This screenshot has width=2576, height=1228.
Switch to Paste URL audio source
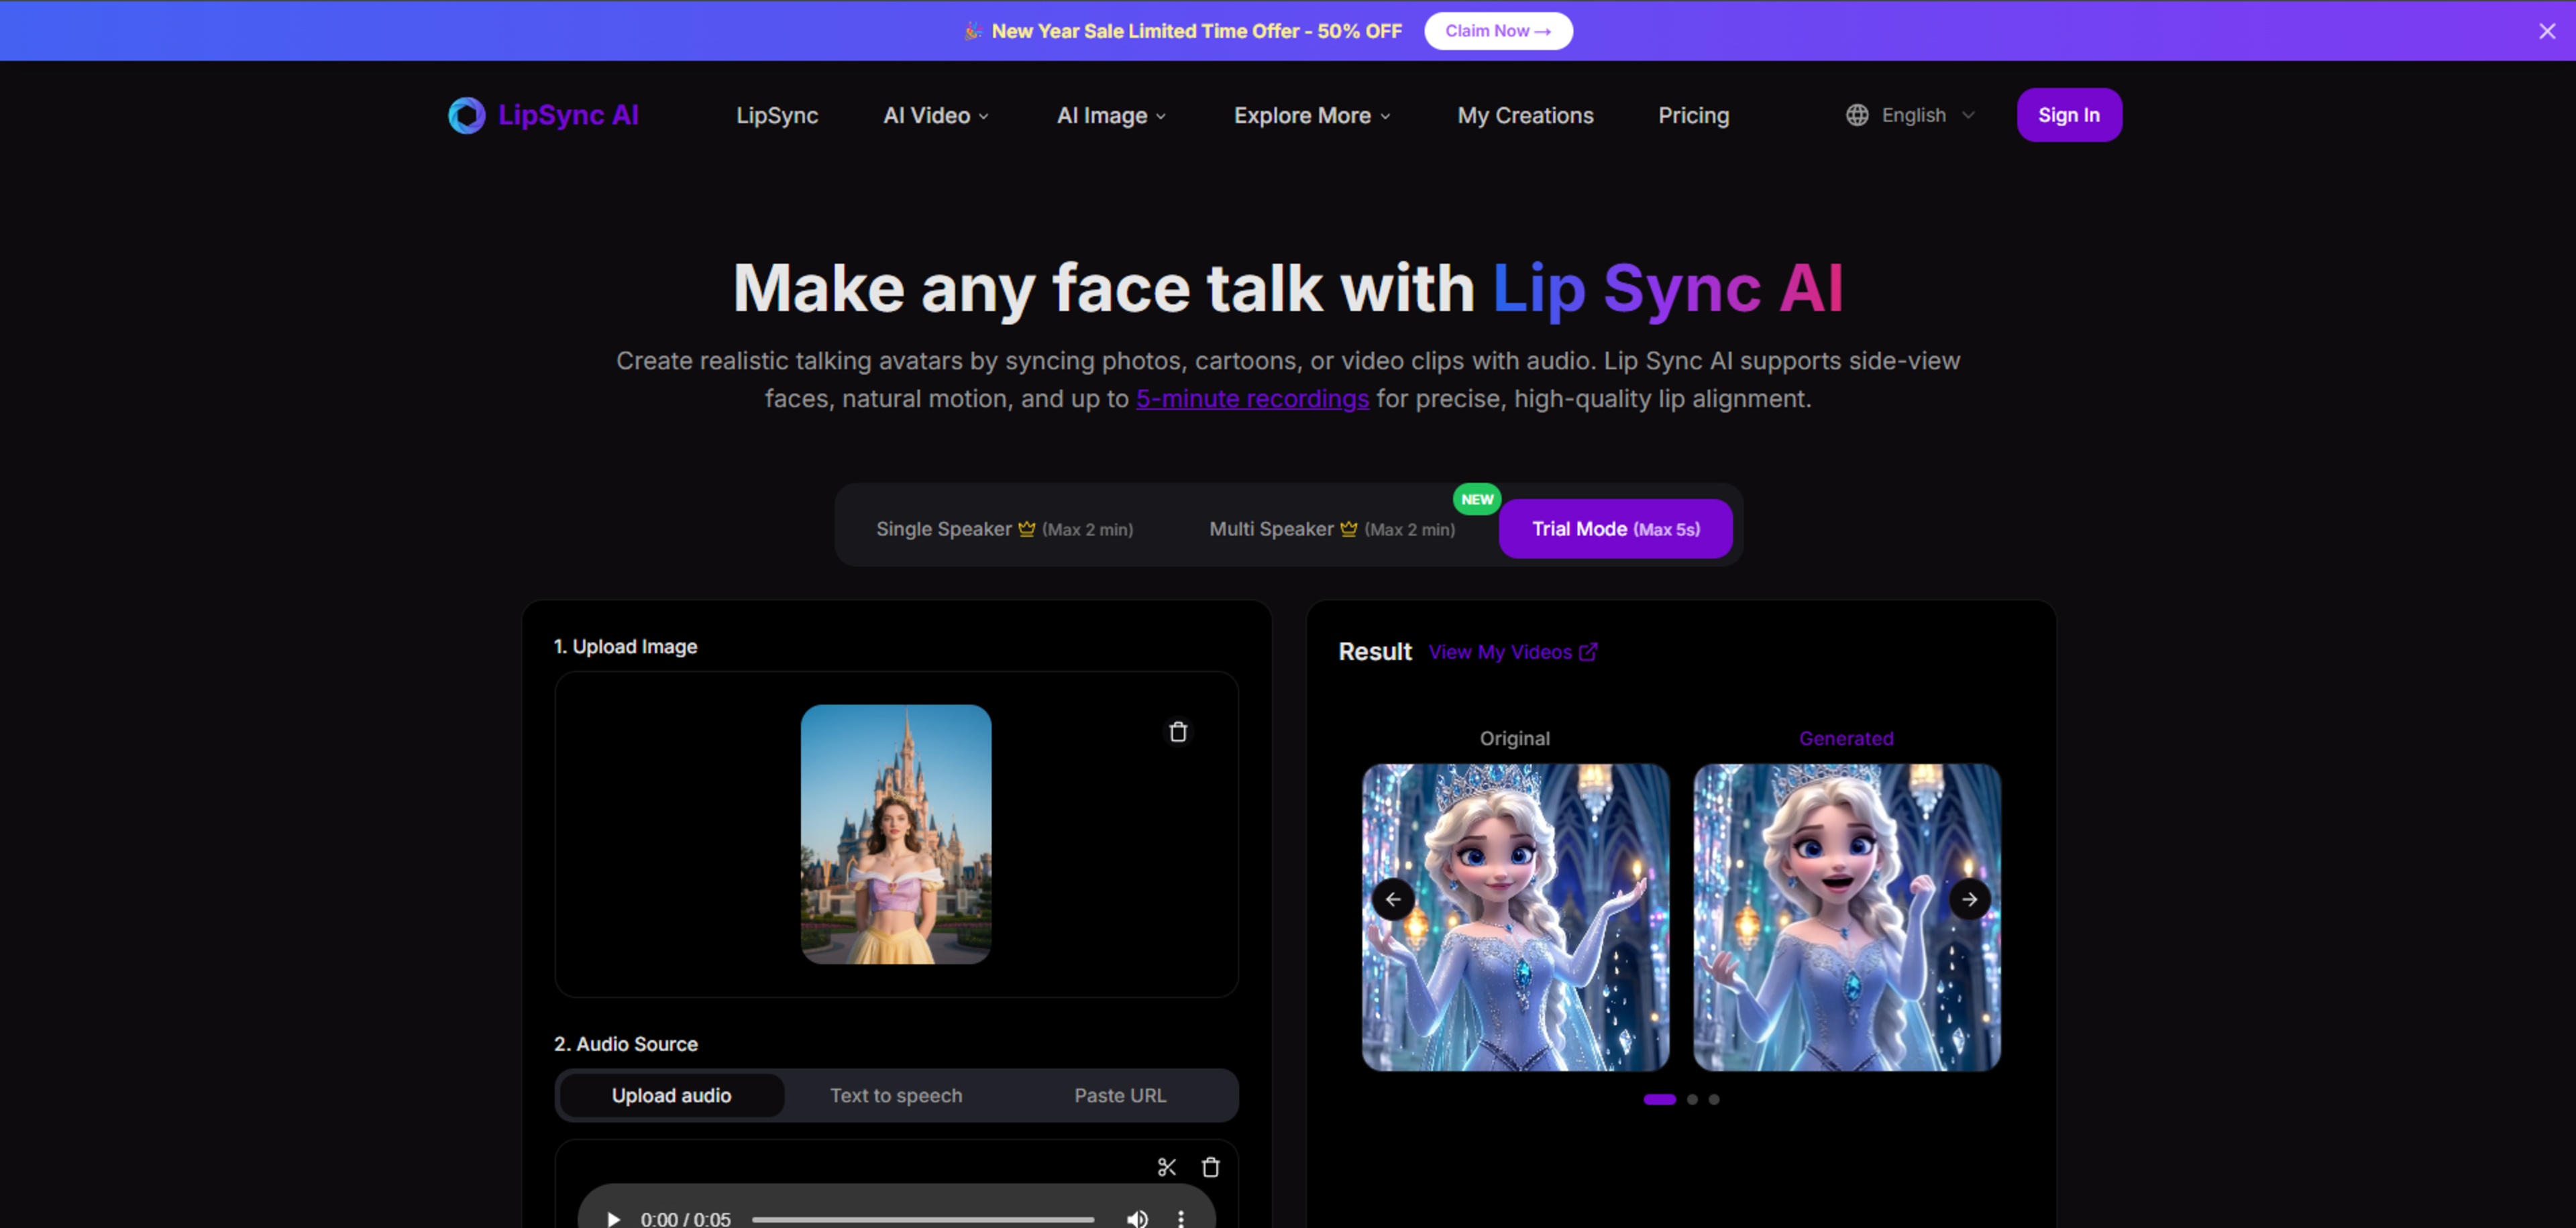[1120, 1095]
